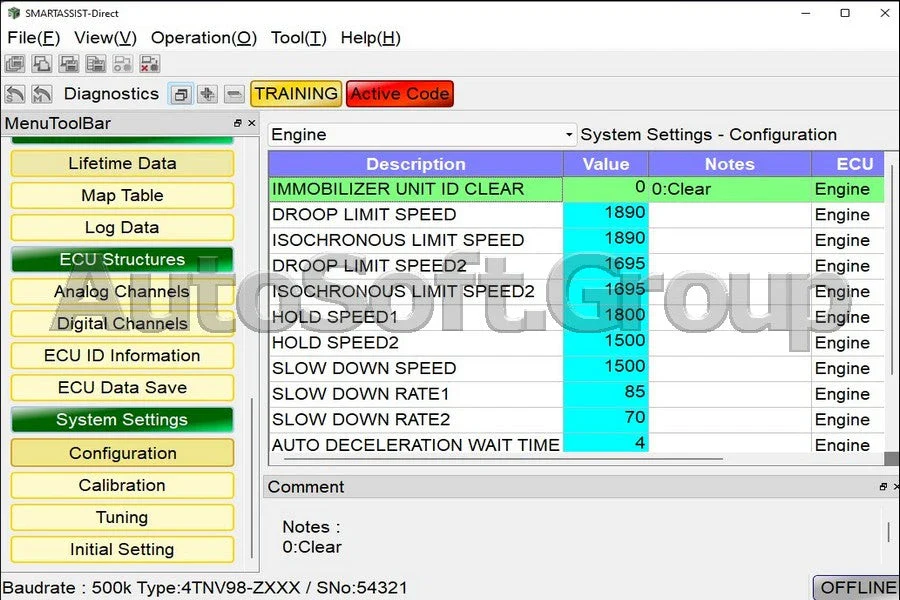
Task: Open the Help menu
Action: pos(371,38)
